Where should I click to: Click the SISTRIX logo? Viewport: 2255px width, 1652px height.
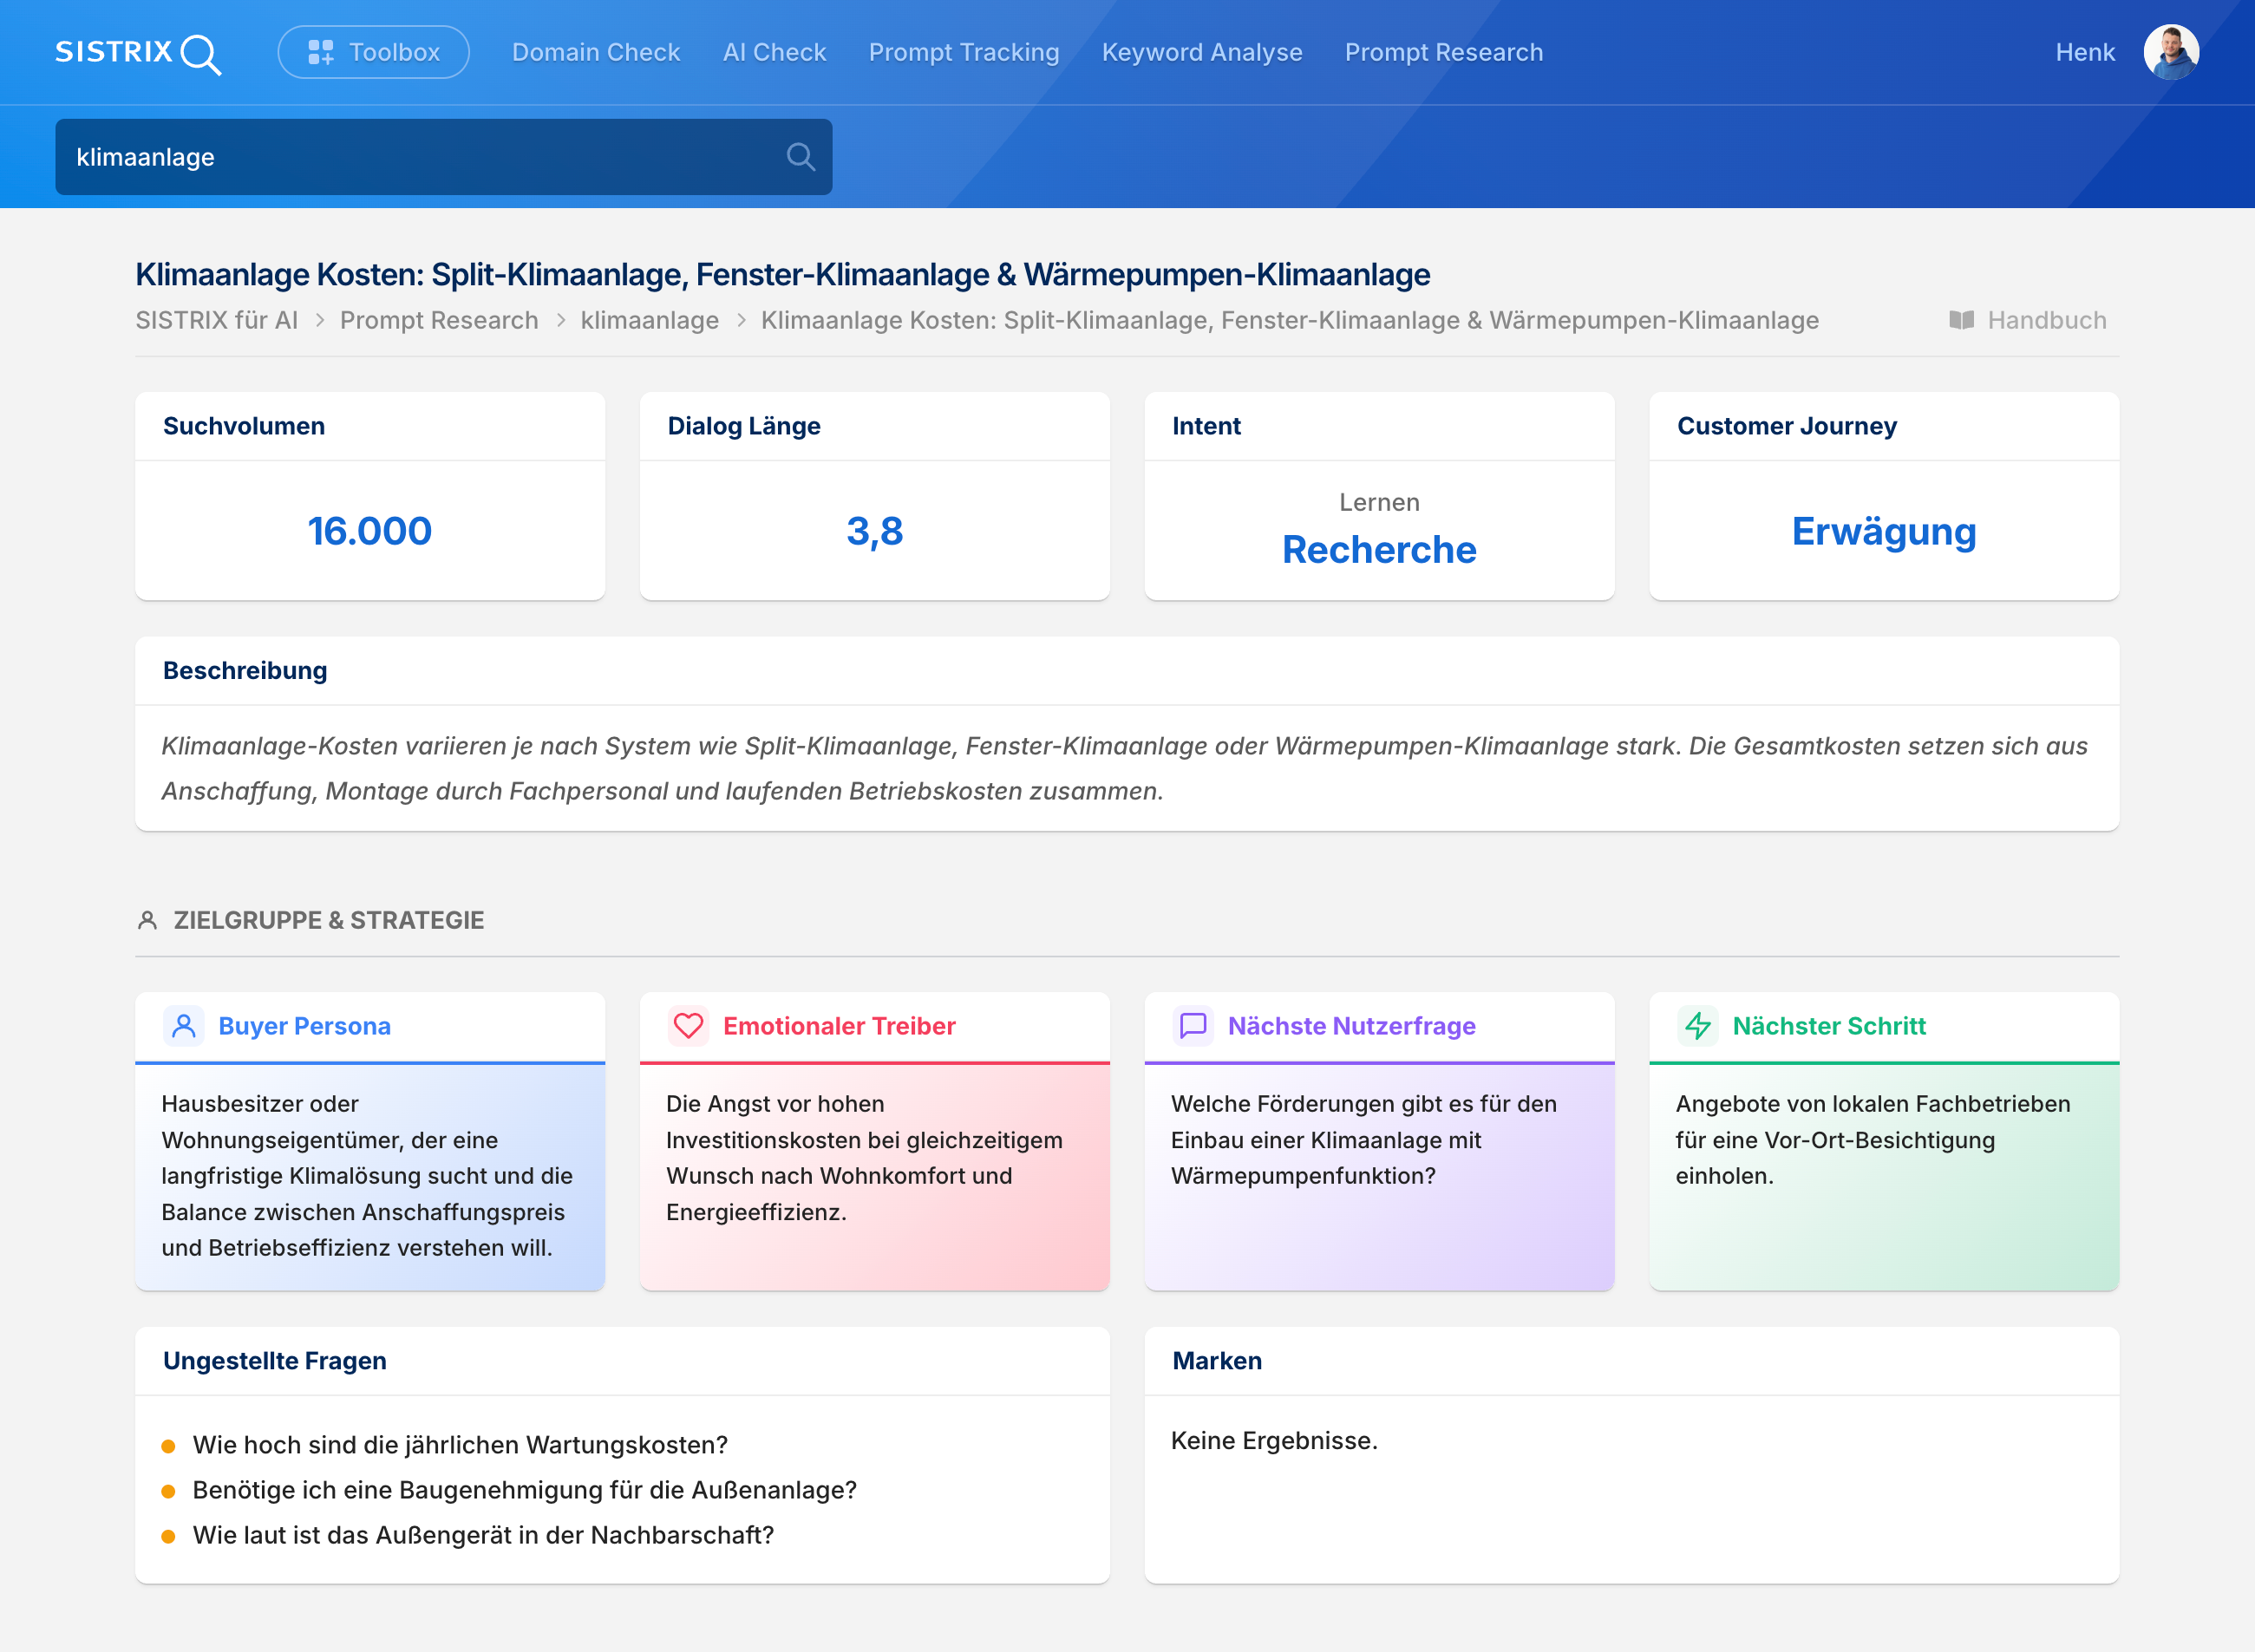click(x=138, y=53)
